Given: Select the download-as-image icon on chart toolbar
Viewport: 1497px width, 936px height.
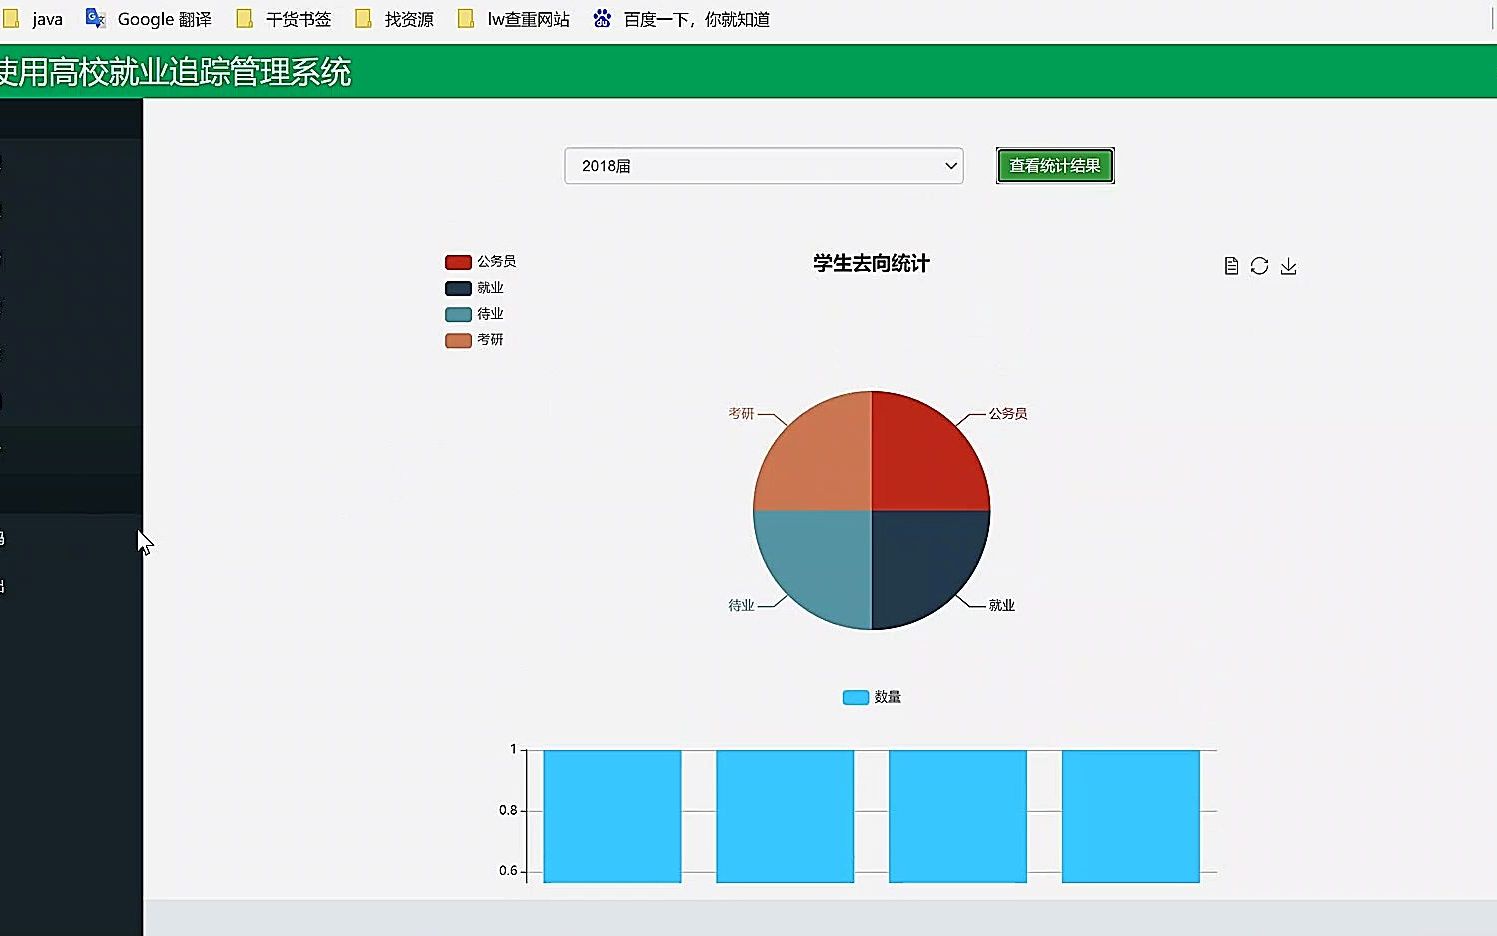Looking at the screenshot, I should (1288, 265).
